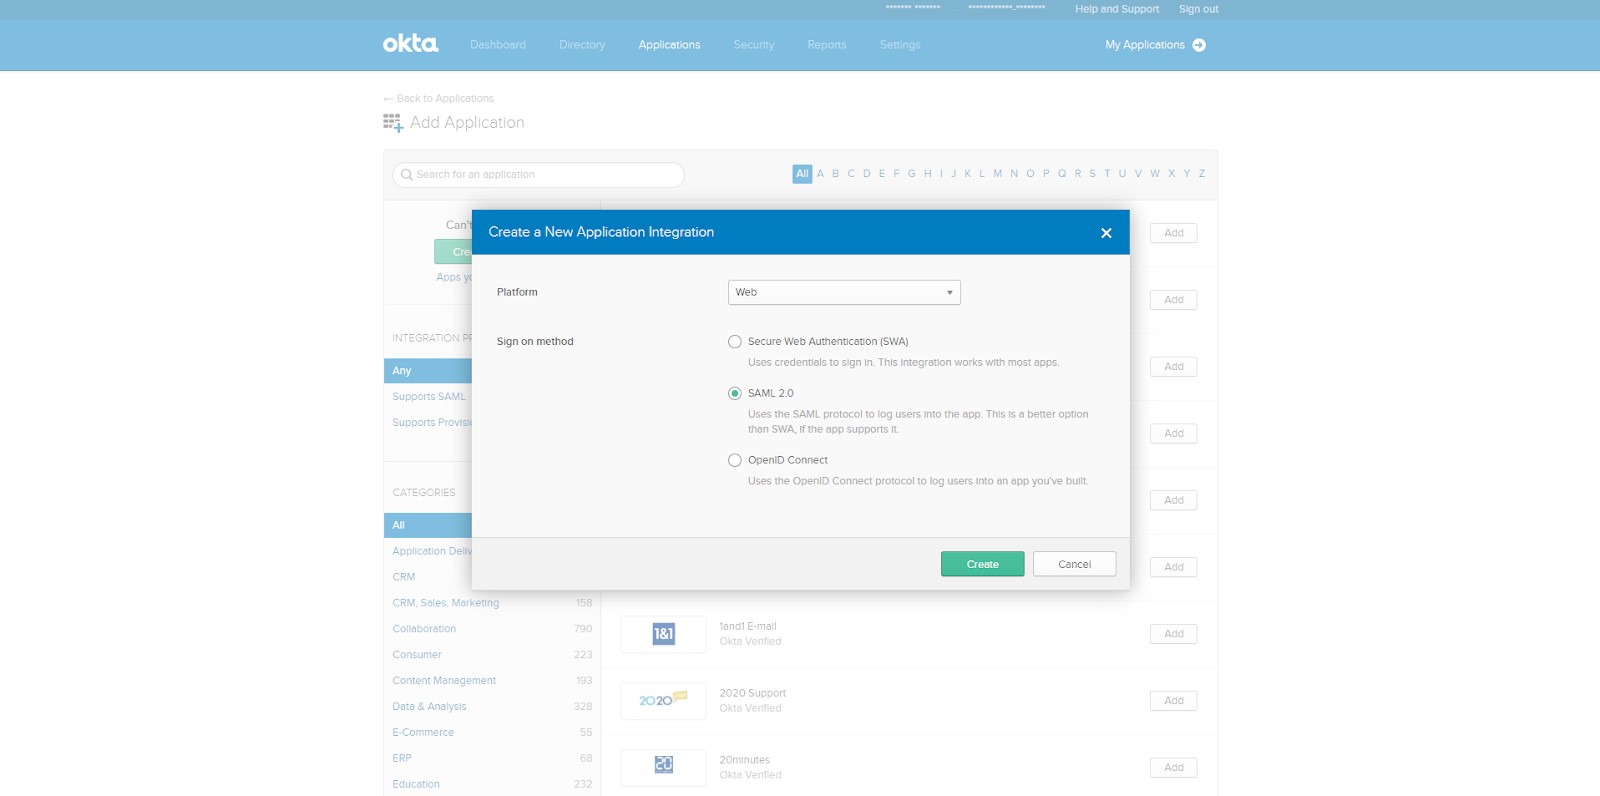The width and height of the screenshot is (1600, 796).
Task: Open the Platform dropdown
Action: (x=844, y=293)
